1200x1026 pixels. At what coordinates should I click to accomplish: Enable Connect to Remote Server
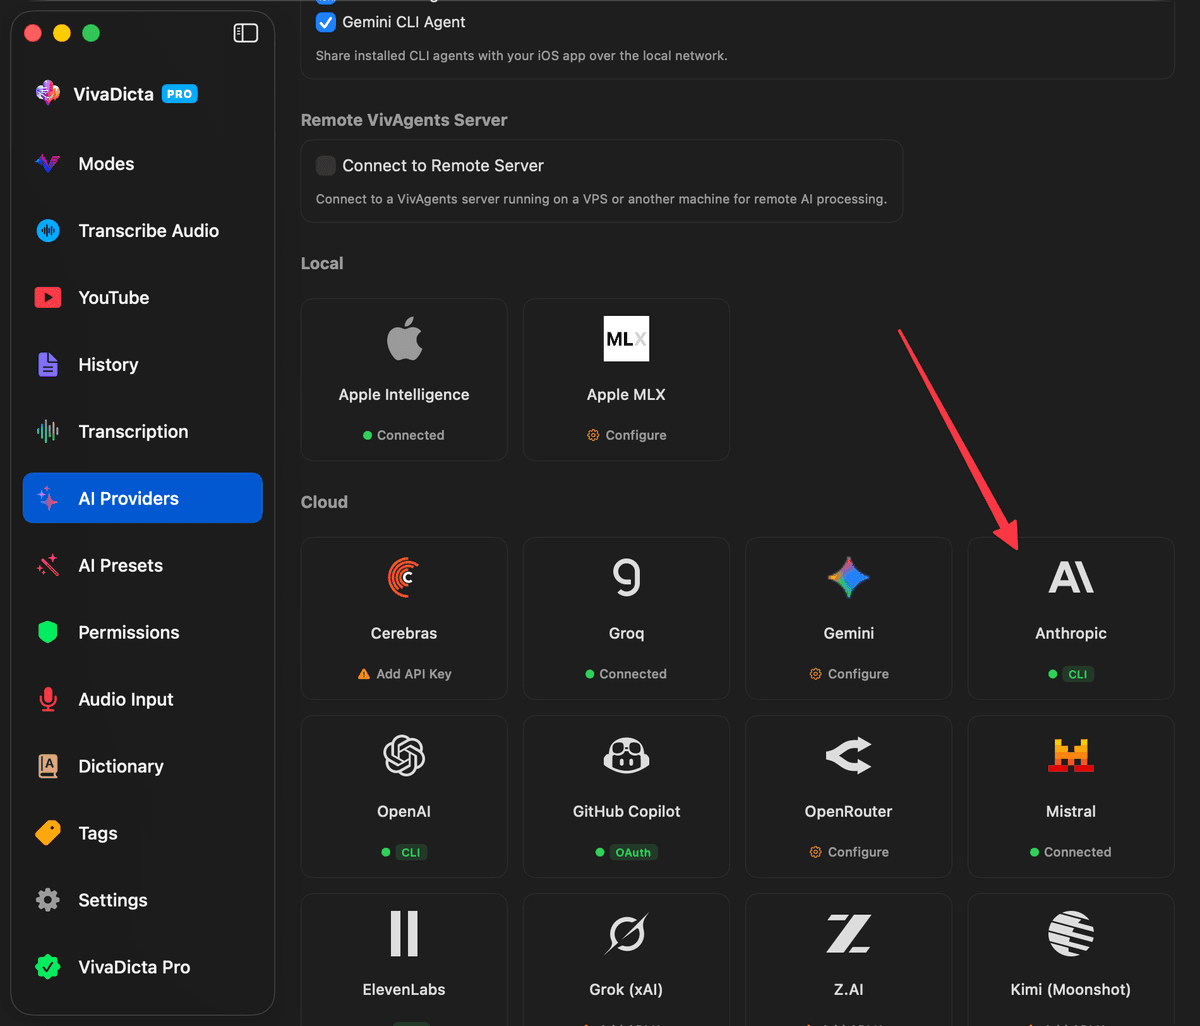click(x=325, y=166)
